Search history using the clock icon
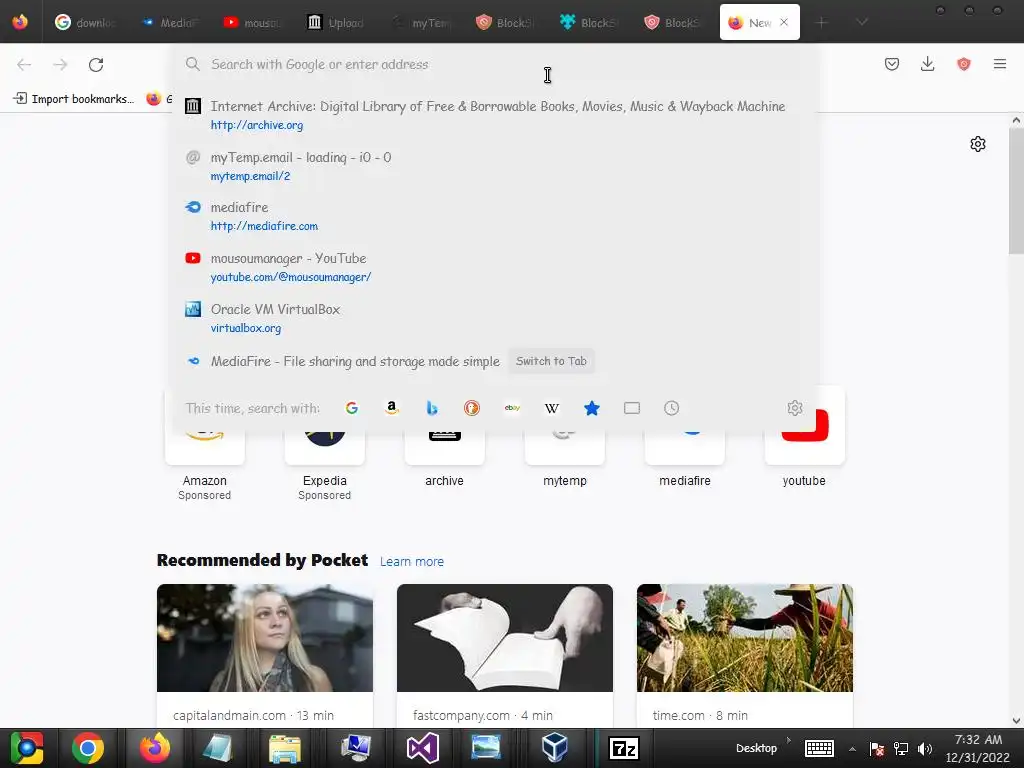 click(x=671, y=408)
